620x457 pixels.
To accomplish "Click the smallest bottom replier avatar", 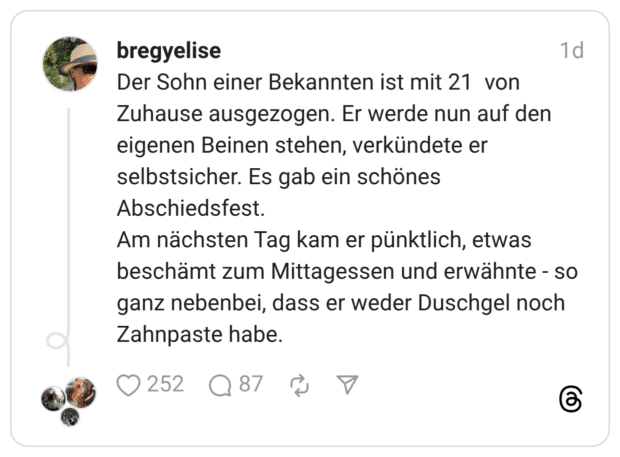I will [70, 416].
